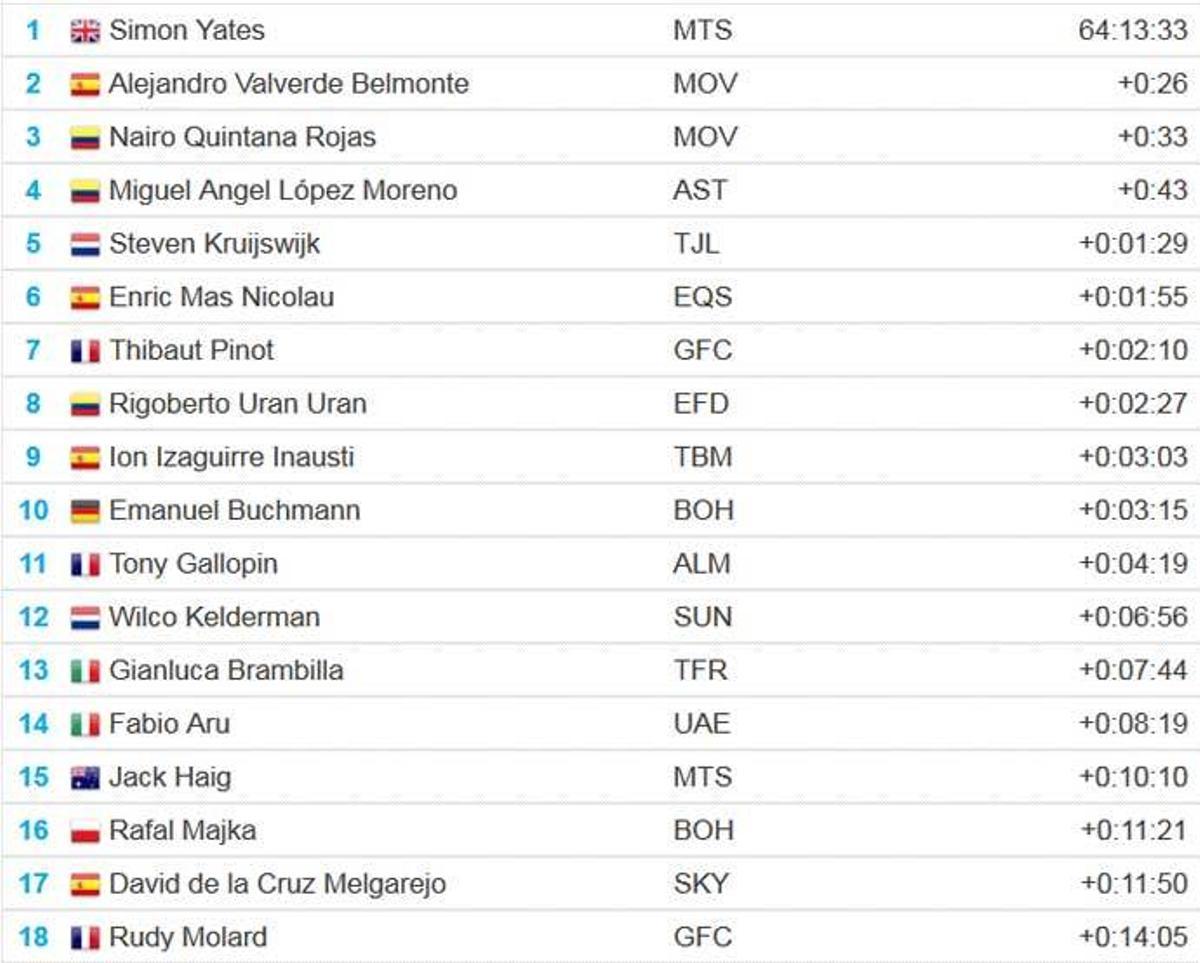Open Miguel Angel López Moreno's rider page
This screenshot has height=963, width=1200.
tap(283, 190)
